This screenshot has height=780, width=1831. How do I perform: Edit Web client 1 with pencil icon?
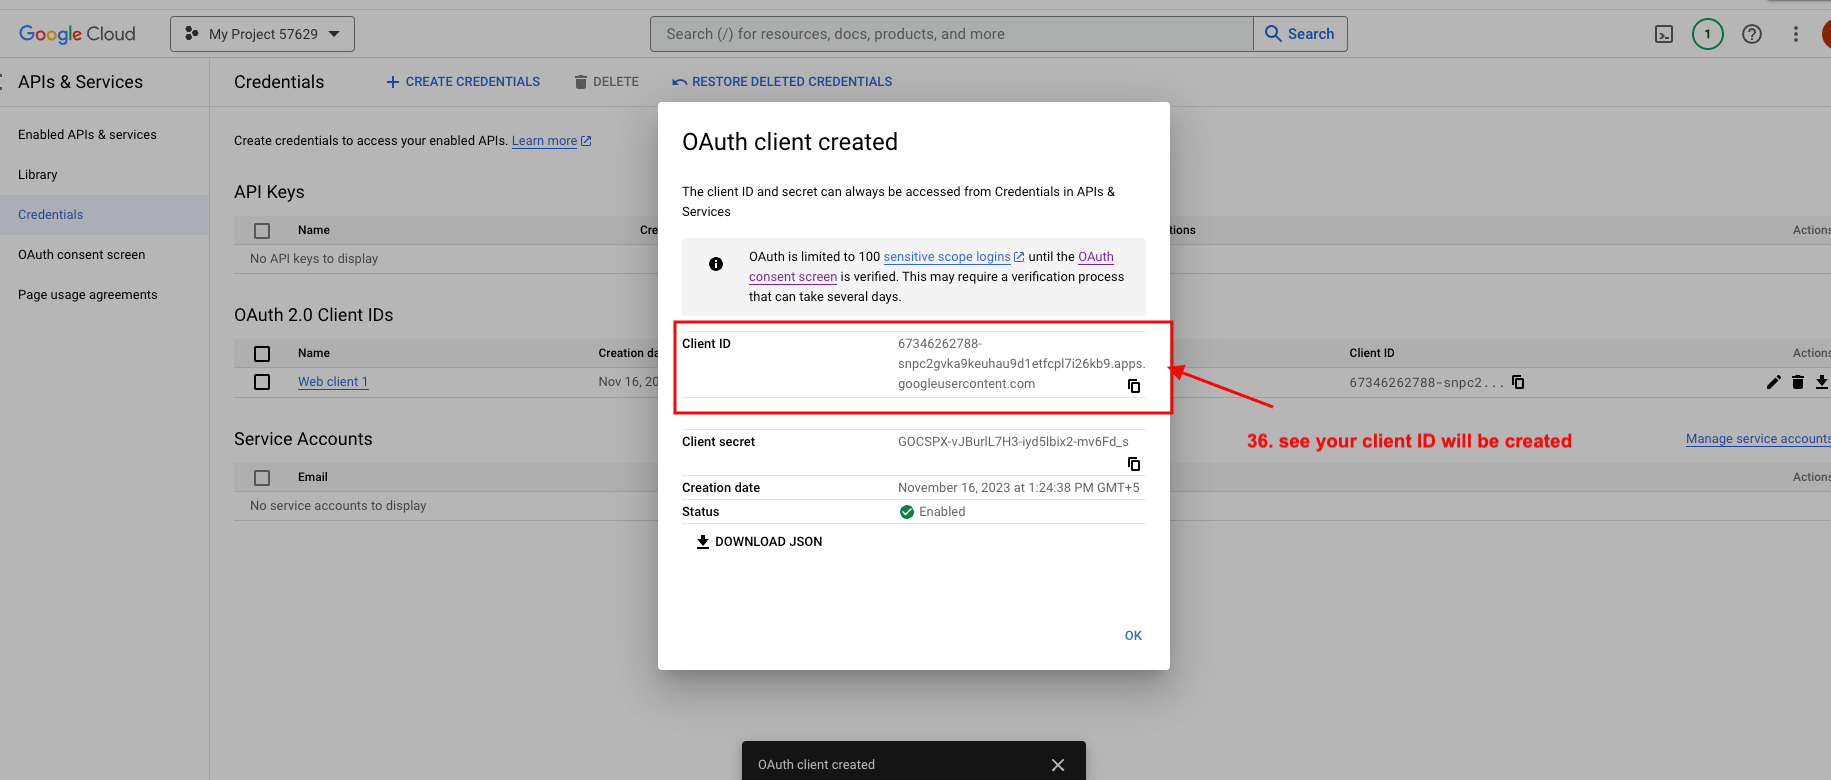(1774, 382)
